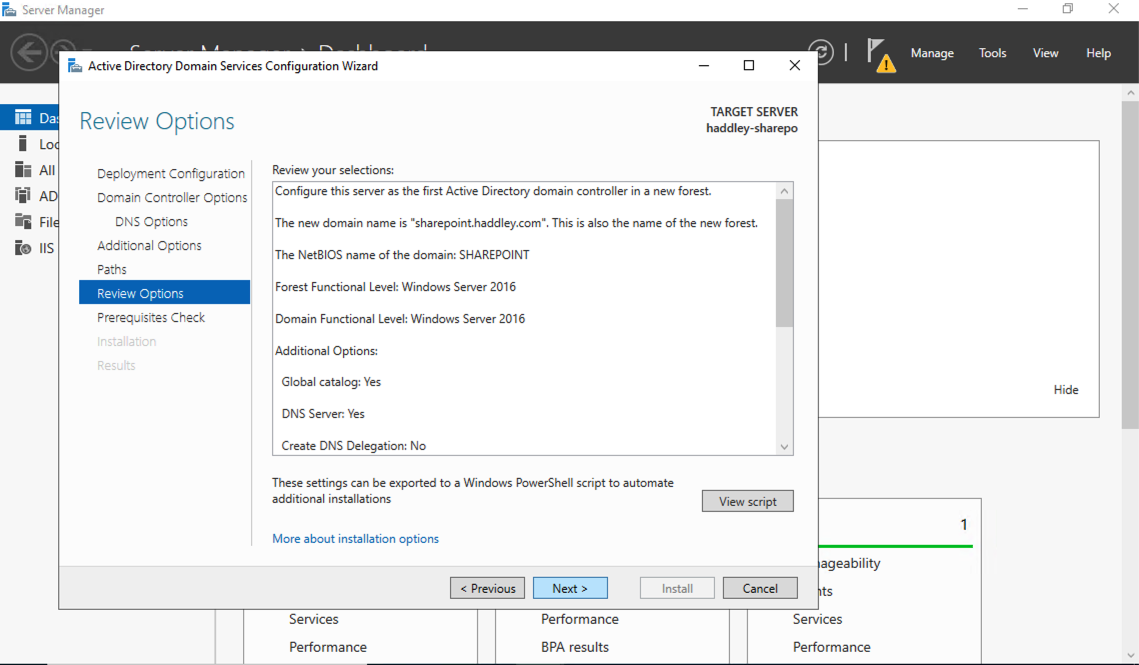1139x665 pixels.
Task: Open the Manage menu
Action: 932,53
